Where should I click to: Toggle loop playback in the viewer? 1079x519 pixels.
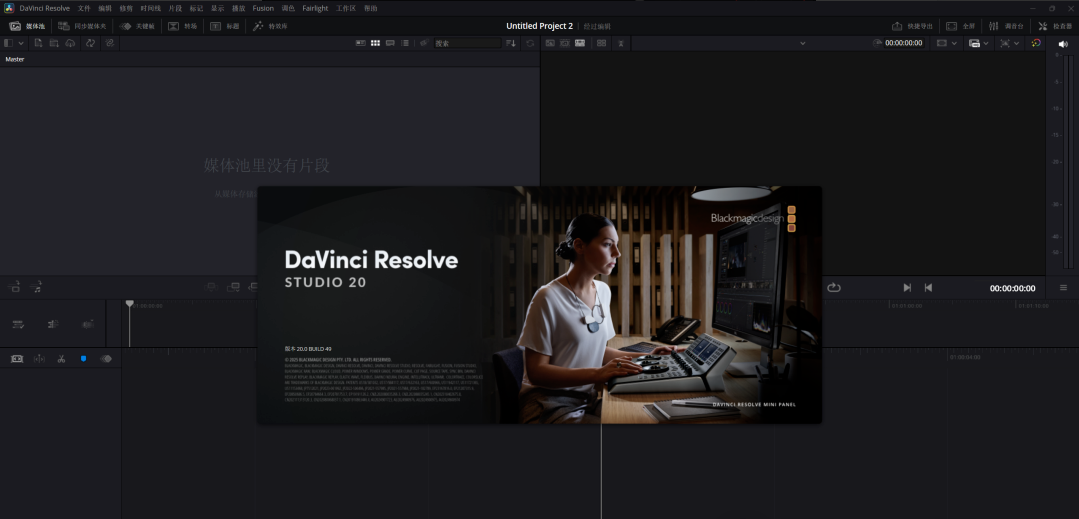coord(834,288)
